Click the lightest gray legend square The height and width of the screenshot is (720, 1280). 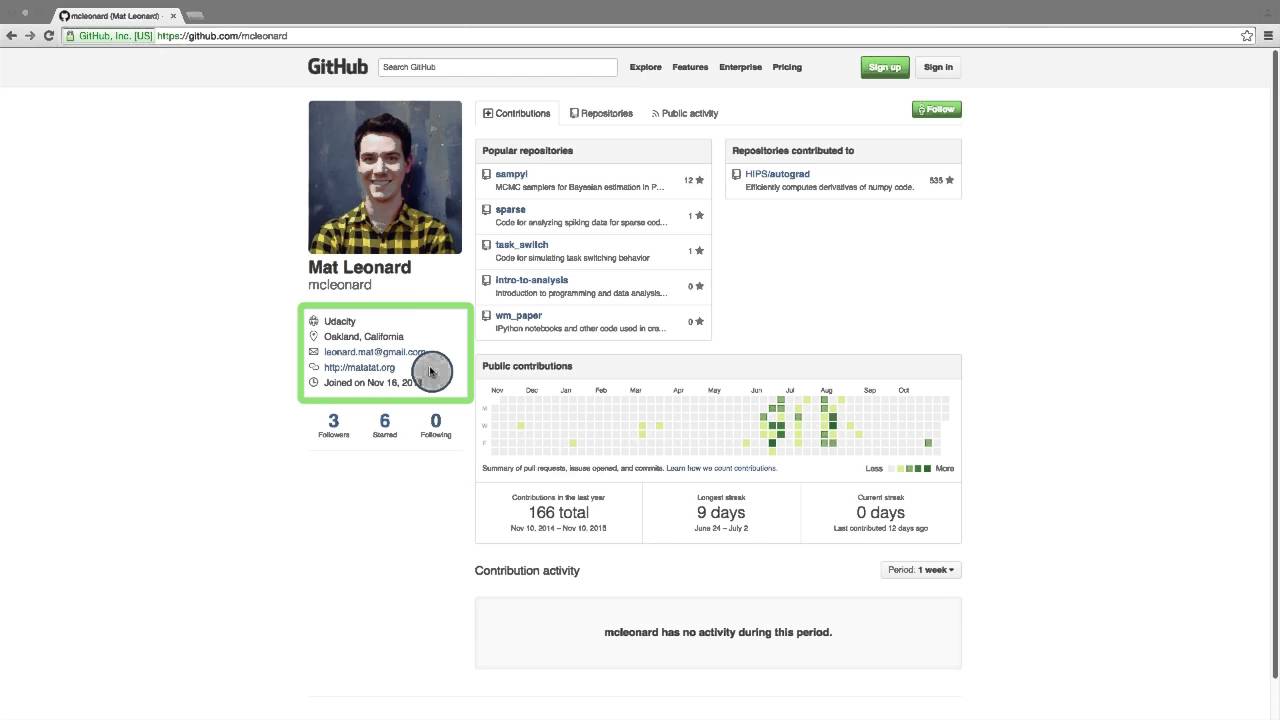point(892,468)
